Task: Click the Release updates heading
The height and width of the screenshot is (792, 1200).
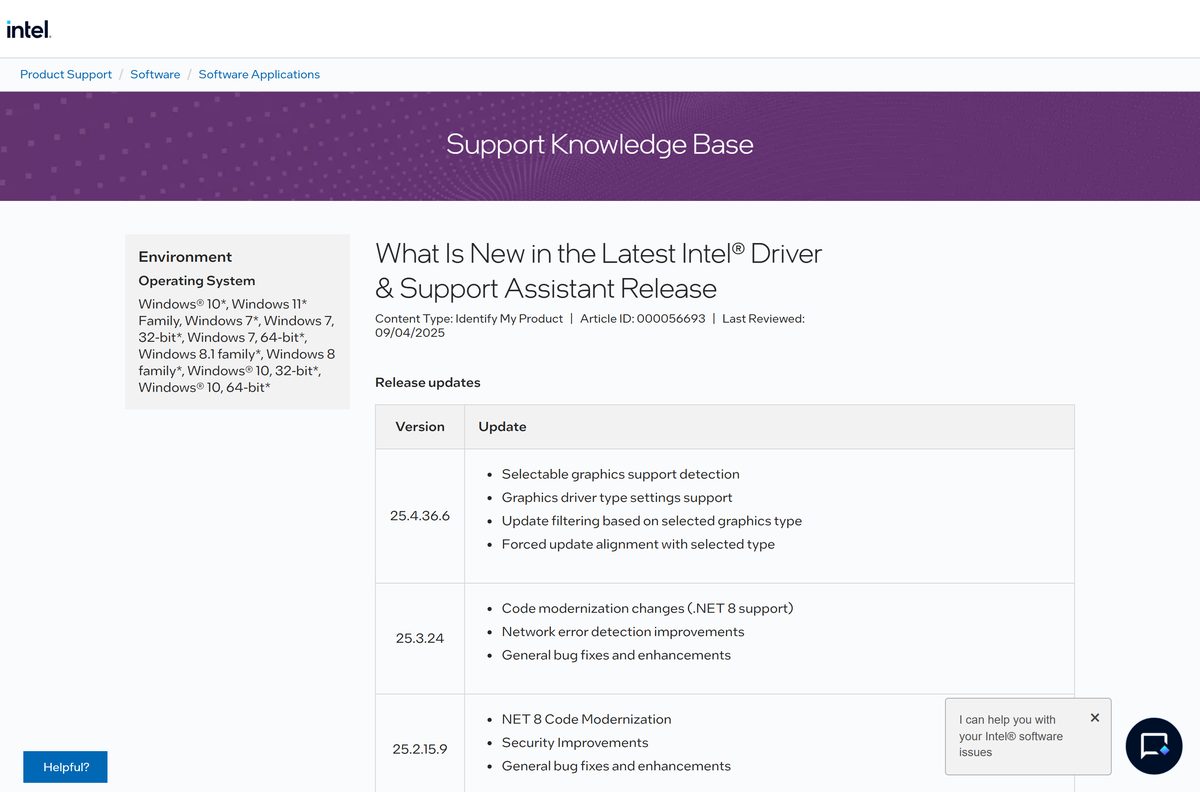Action: [x=428, y=382]
